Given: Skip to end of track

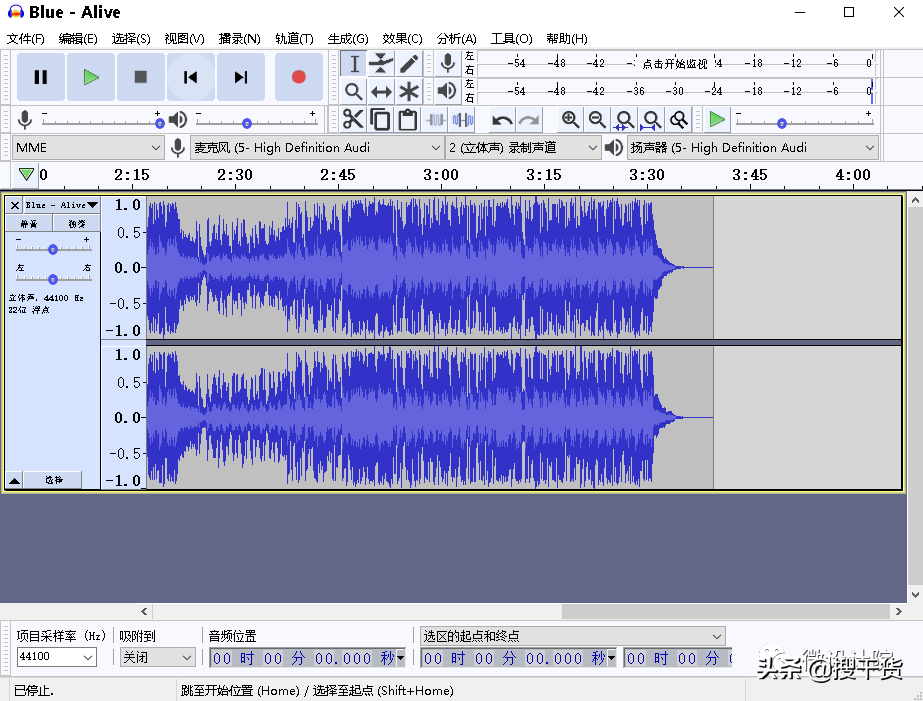Looking at the screenshot, I should point(241,77).
